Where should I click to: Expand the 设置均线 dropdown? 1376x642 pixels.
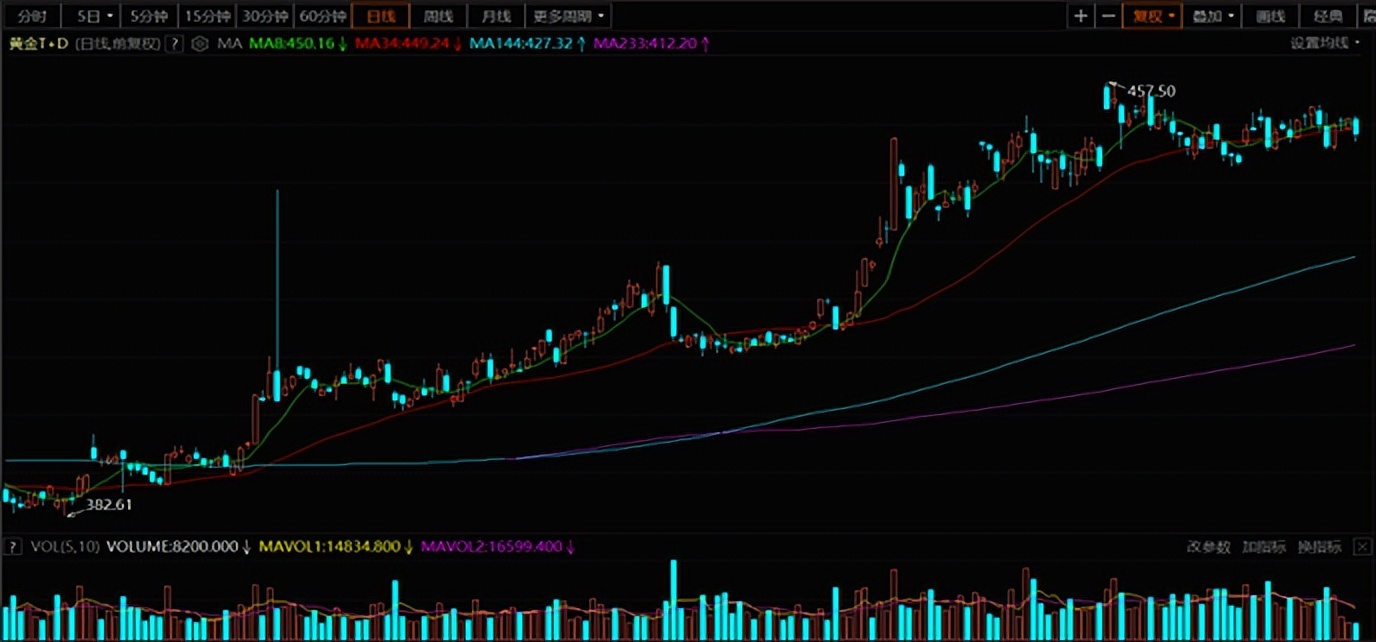coord(1324,43)
